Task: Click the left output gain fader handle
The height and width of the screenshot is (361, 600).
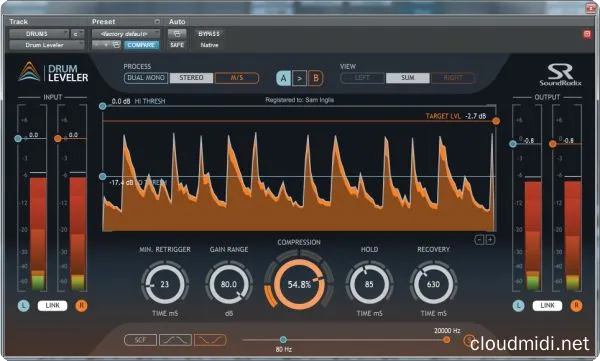Action: (x=513, y=144)
